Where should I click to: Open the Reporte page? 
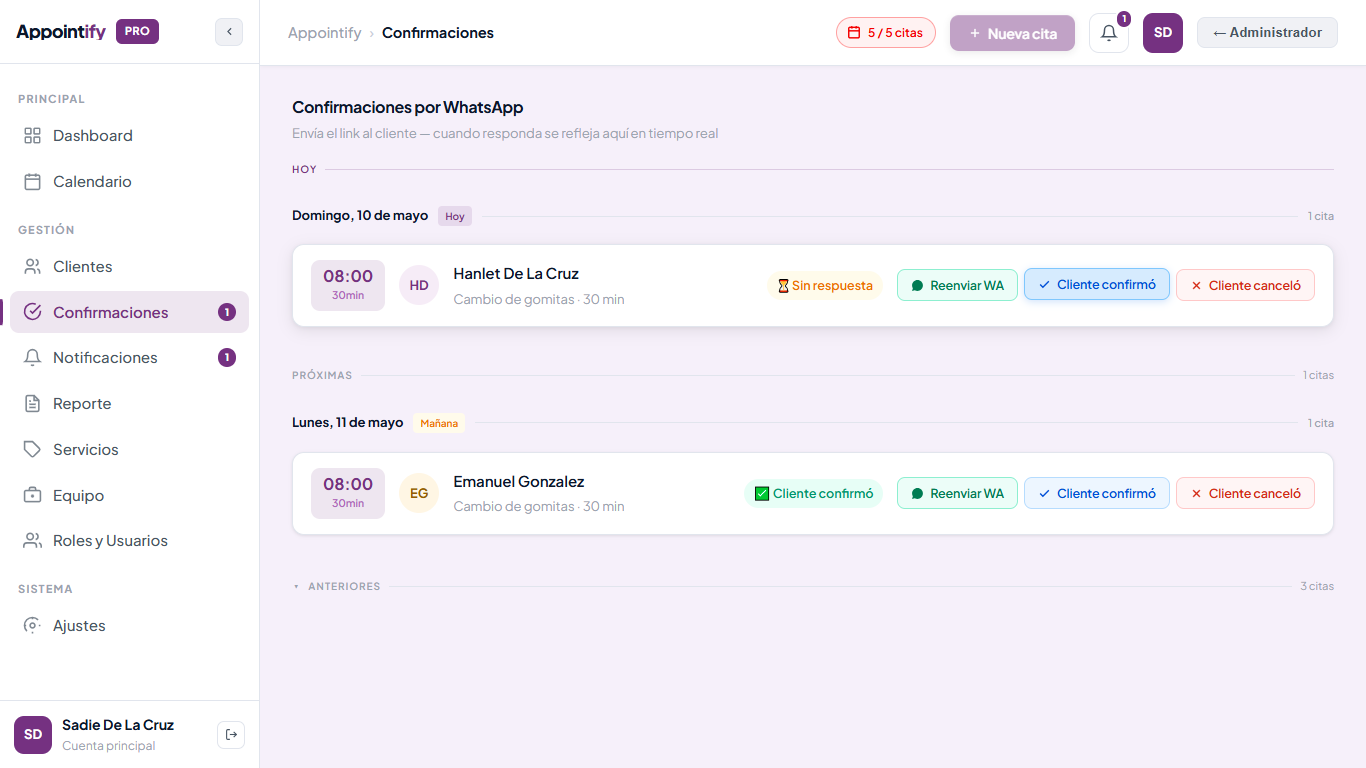pyautogui.click(x=130, y=404)
